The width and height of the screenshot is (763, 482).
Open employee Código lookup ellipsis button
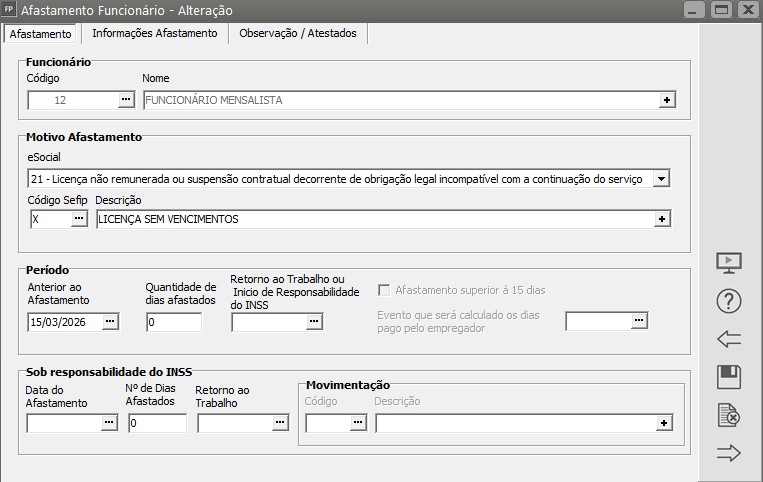point(126,100)
